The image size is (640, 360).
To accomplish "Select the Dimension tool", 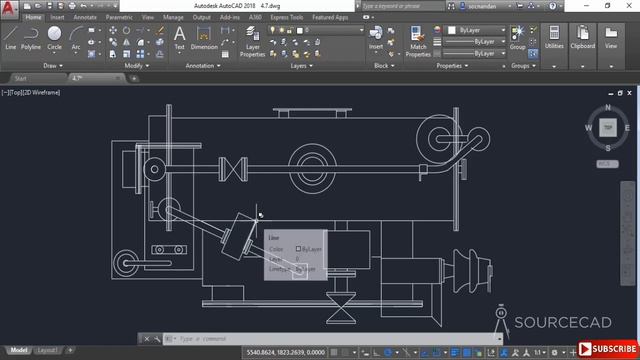I will point(204,38).
